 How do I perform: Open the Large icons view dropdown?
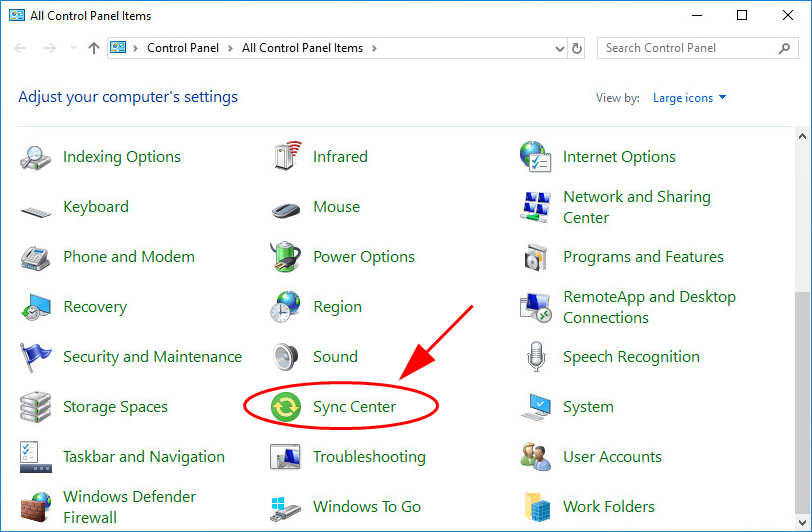point(689,97)
